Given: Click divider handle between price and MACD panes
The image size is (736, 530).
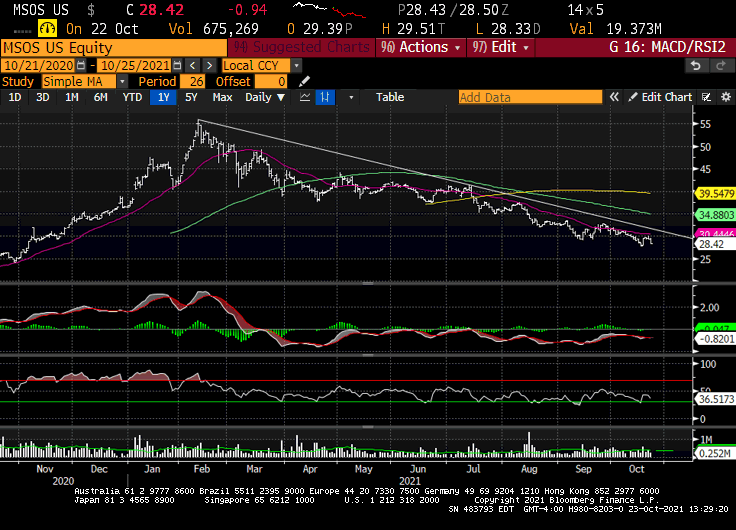Looking at the screenshot, I should click(368, 284).
